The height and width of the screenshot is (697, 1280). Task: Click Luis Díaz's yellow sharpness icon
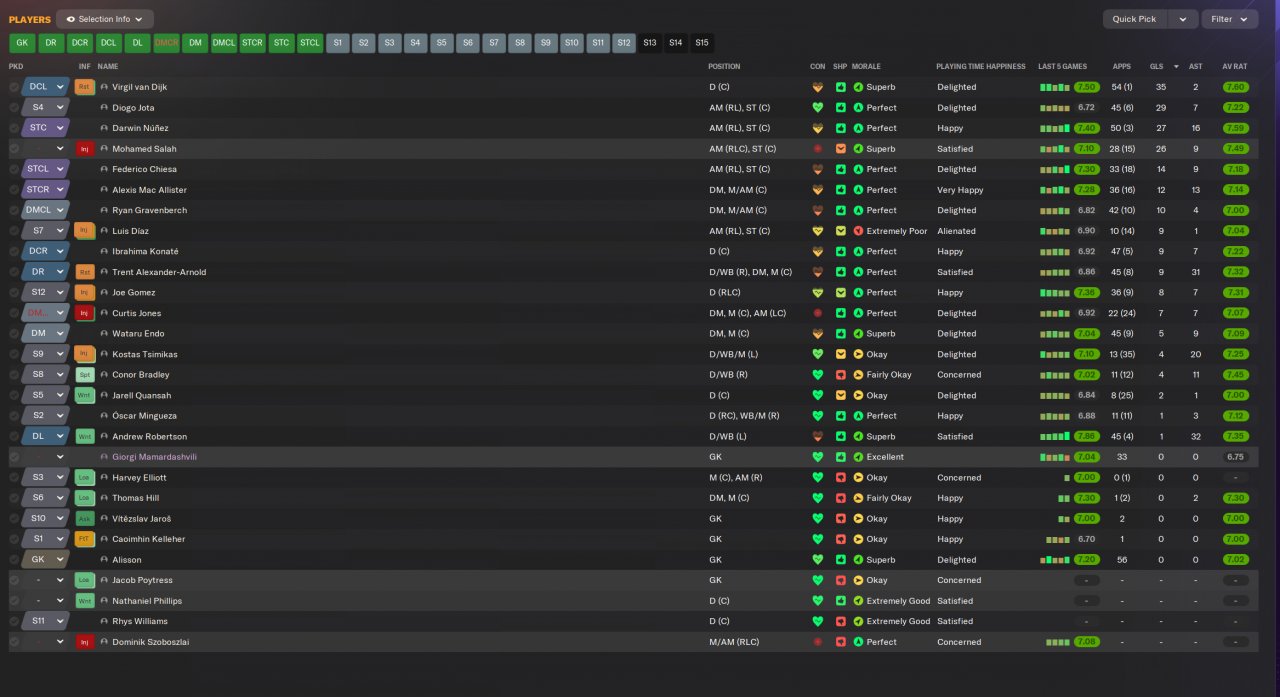point(841,231)
